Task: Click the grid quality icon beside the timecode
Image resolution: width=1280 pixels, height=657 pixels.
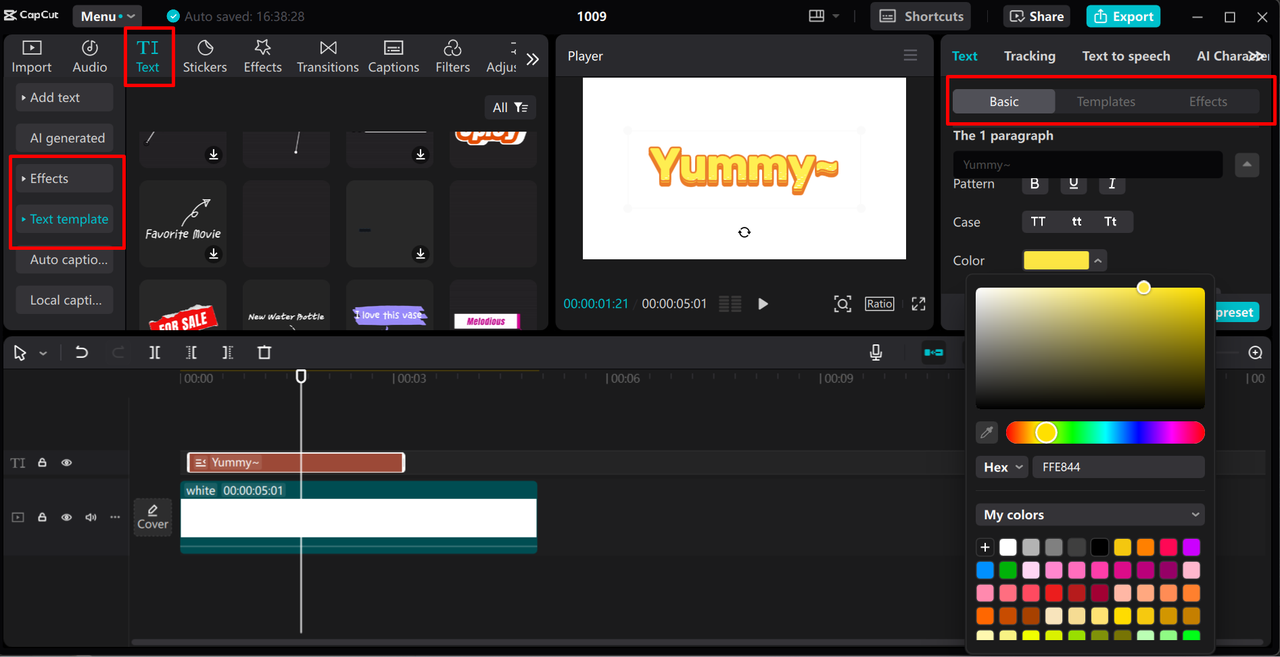Action: click(730, 304)
